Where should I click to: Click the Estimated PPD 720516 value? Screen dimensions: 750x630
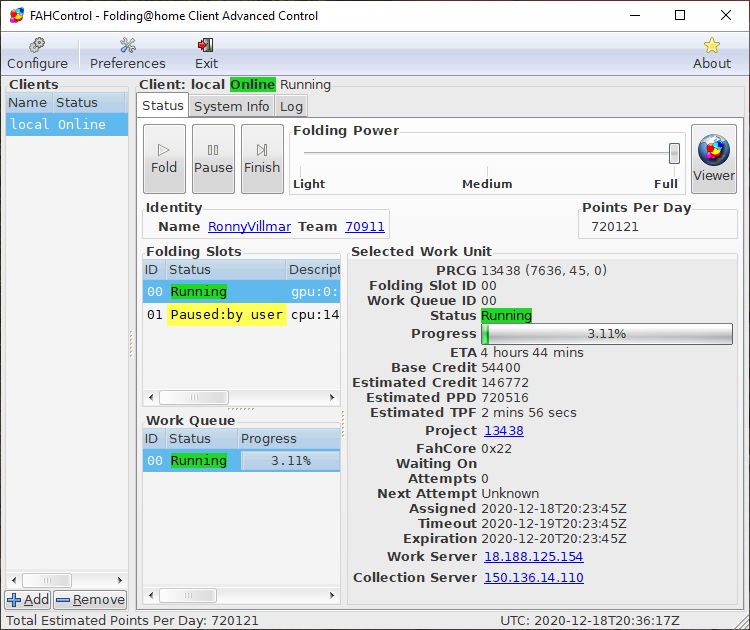point(505,398)
